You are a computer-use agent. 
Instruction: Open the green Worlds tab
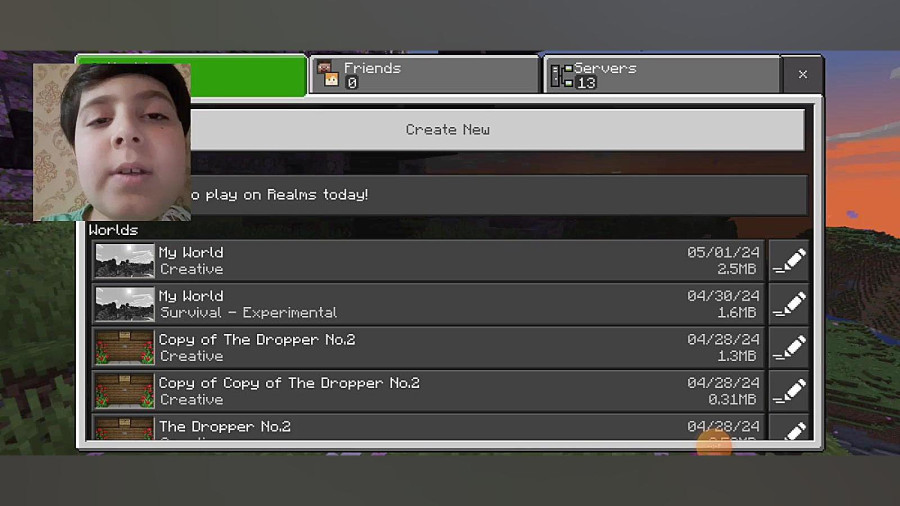249,76
